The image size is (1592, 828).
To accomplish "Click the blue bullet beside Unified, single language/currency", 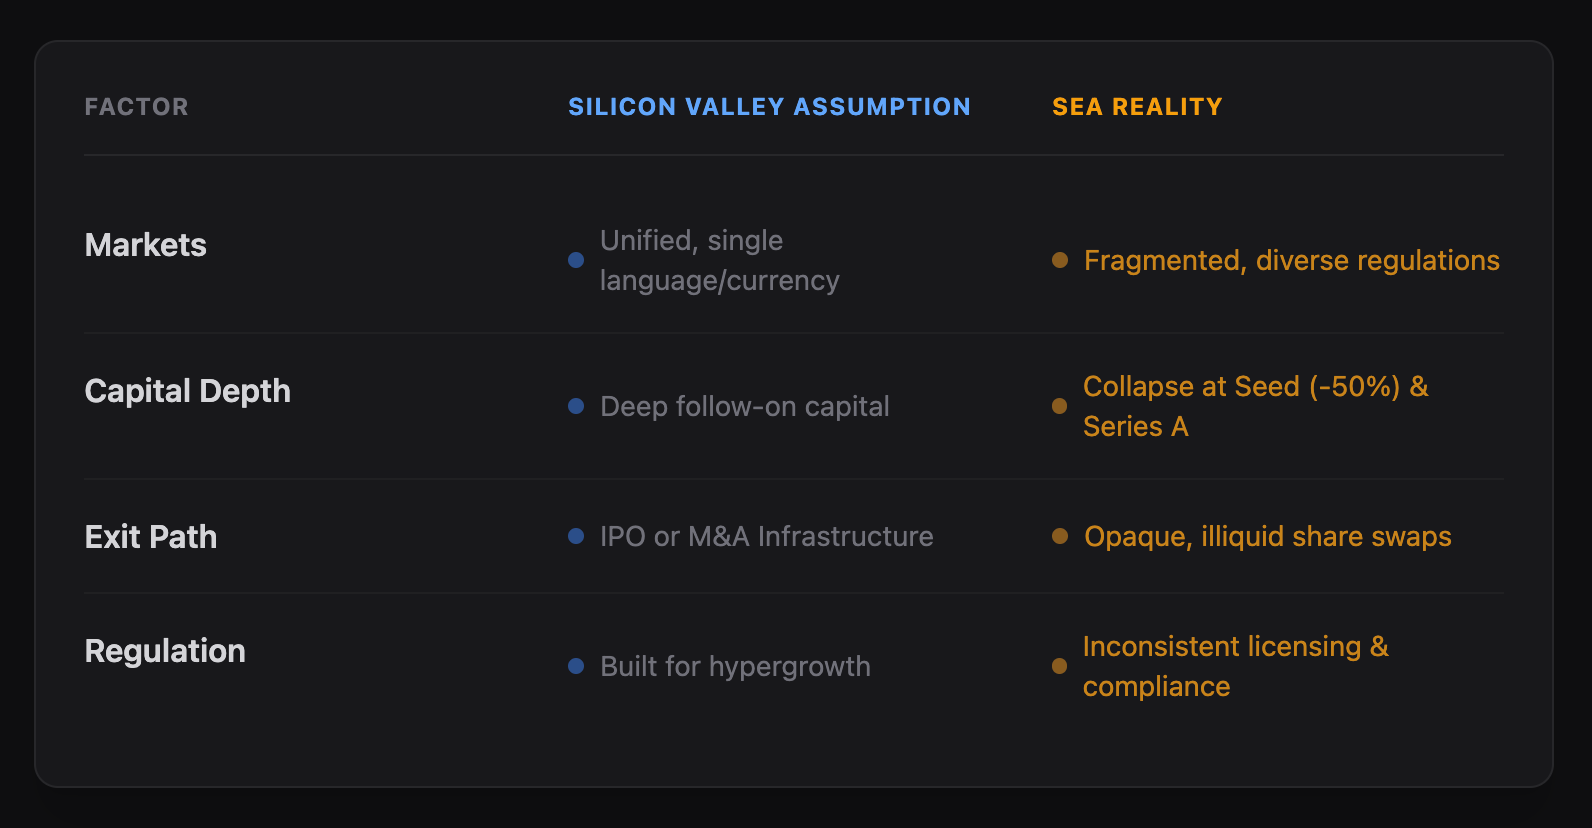I will (x=576, y=260).
